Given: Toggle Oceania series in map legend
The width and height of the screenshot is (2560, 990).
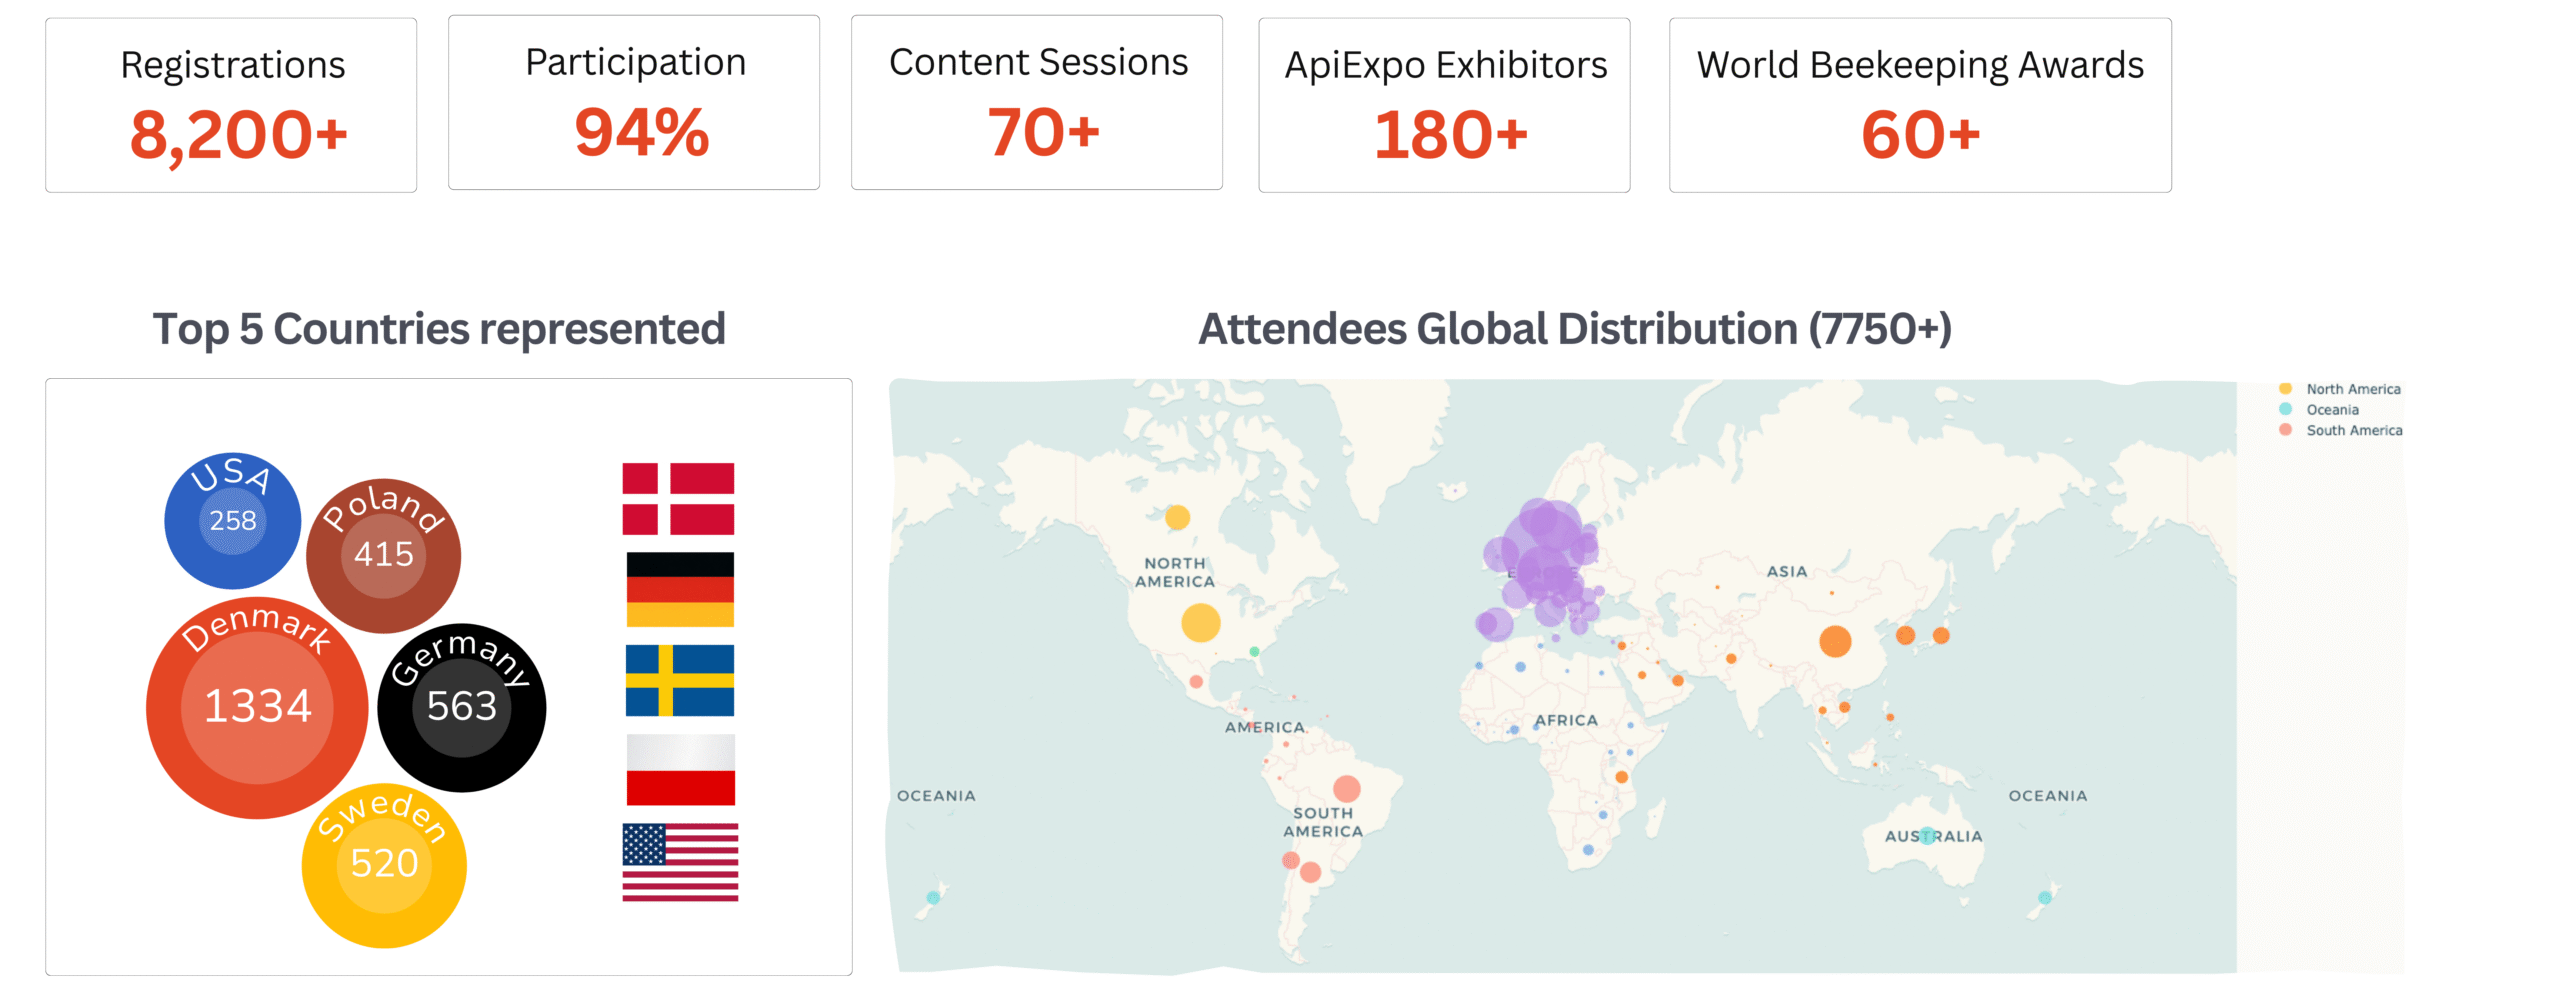Looking at the screenshot, I should coord(2331,410).
